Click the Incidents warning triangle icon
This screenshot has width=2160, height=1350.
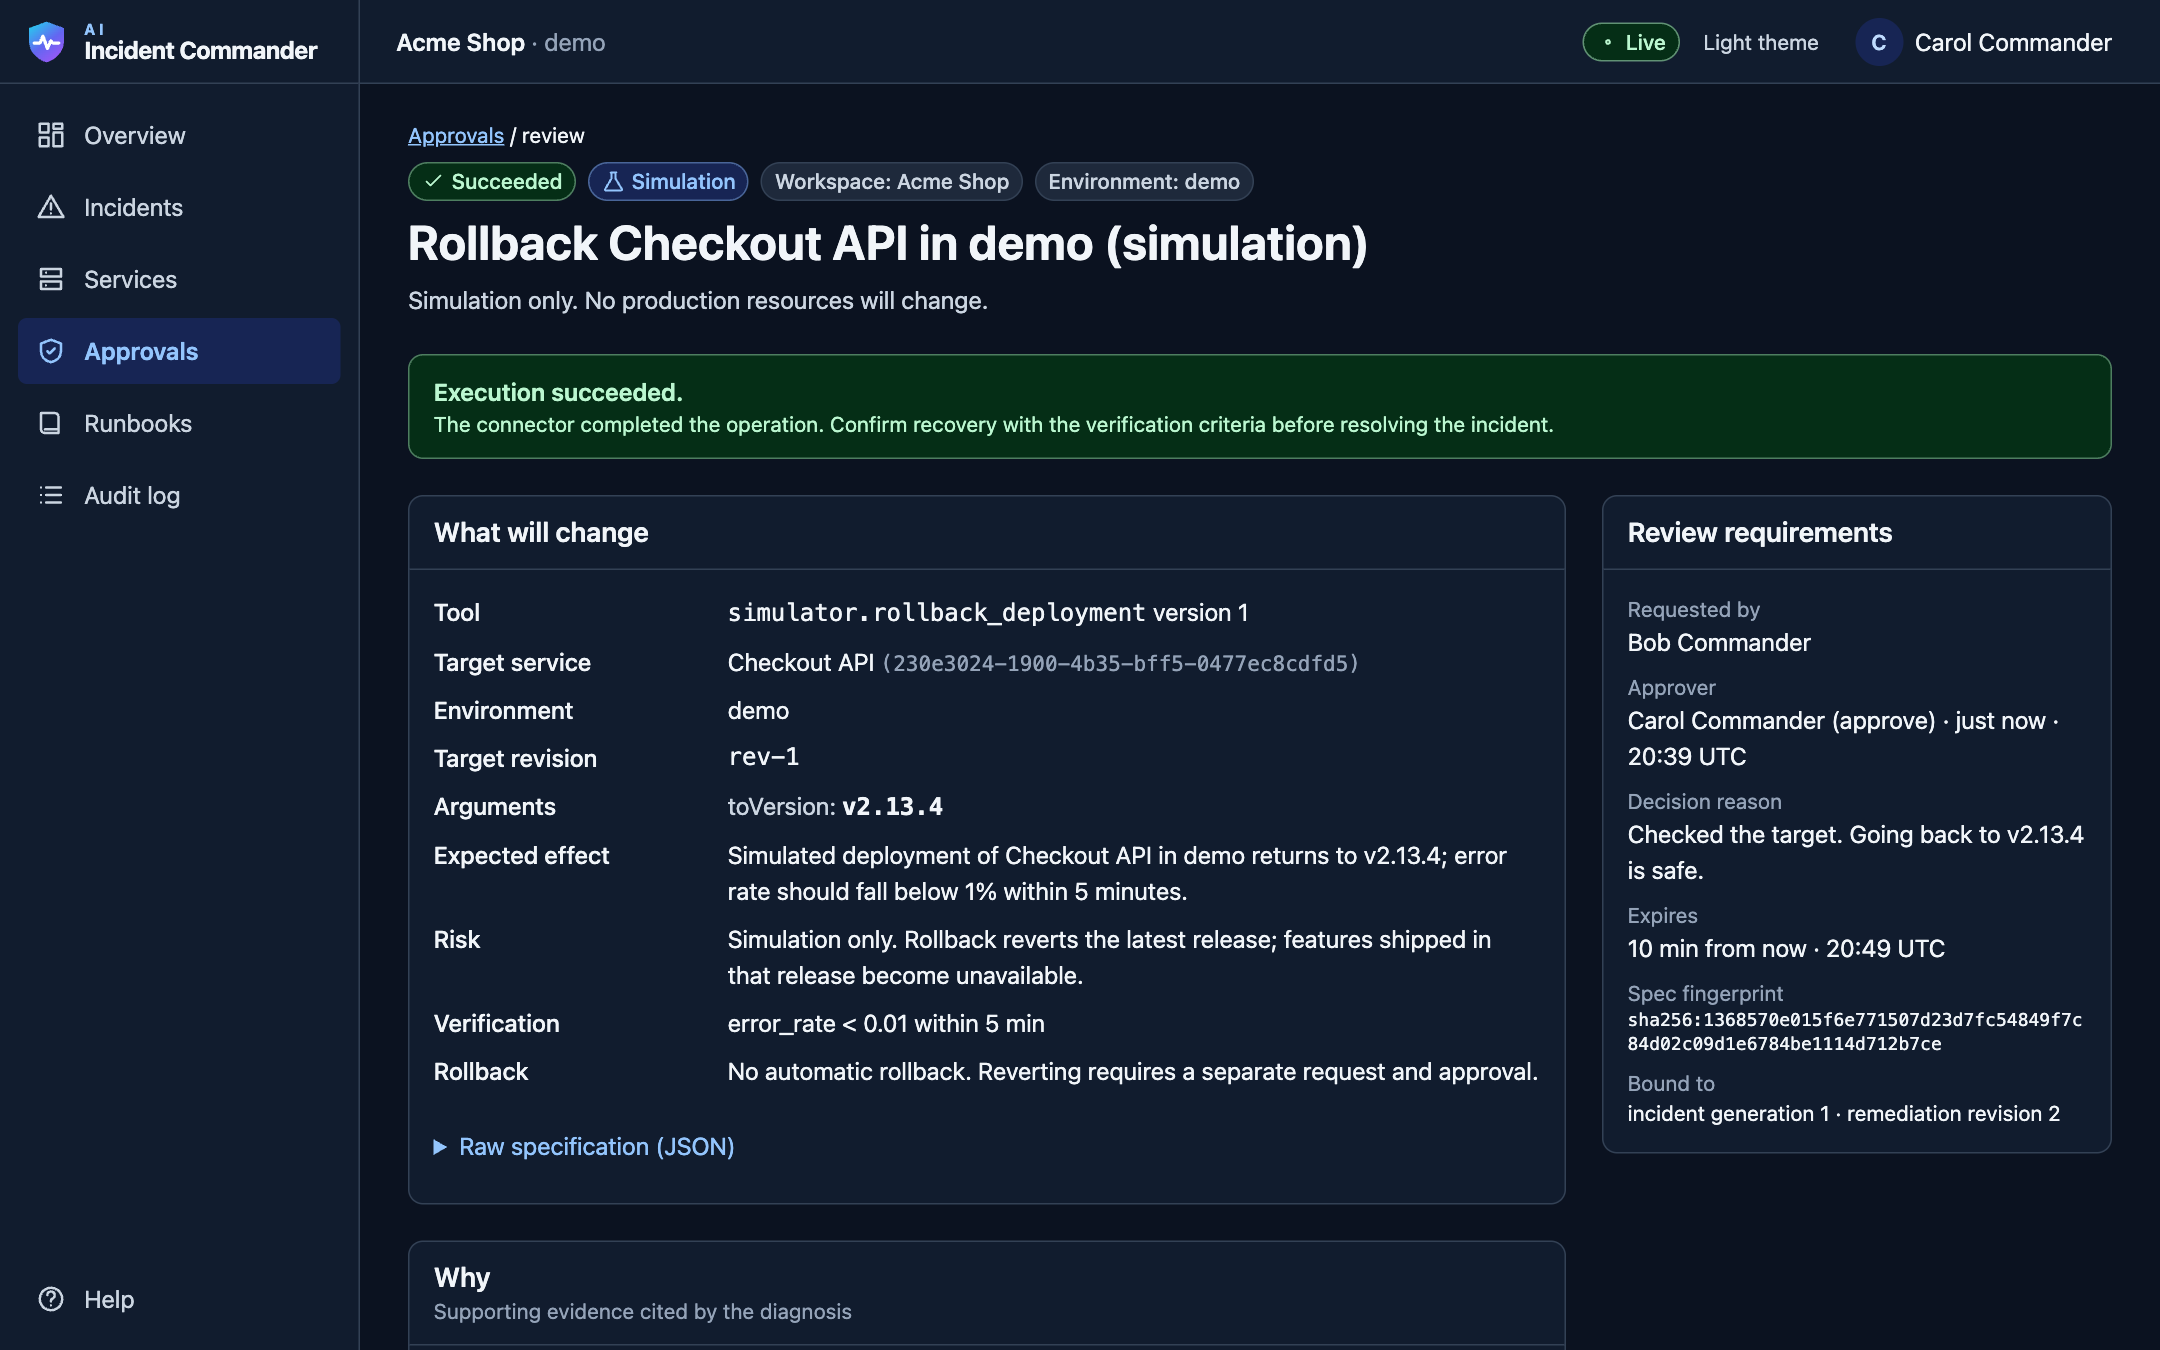tap(51, 207)
